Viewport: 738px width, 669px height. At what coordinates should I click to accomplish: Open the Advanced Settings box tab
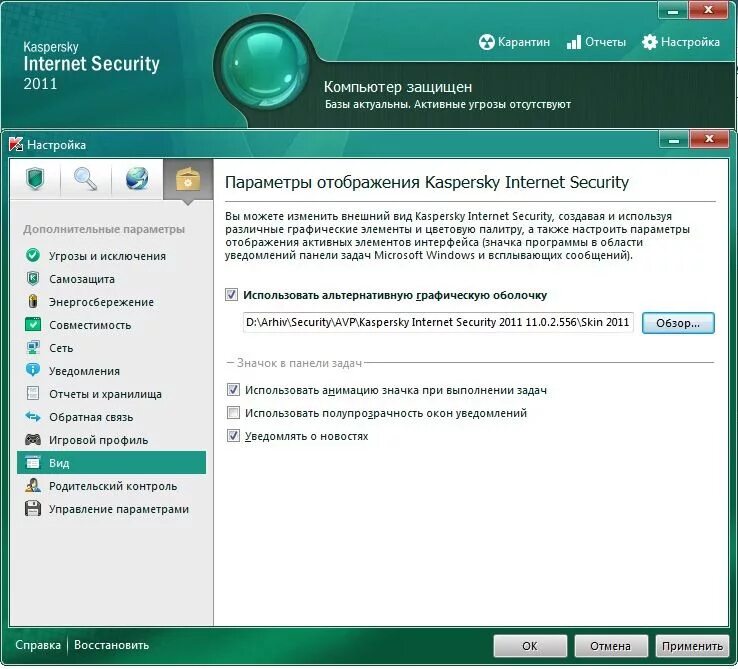pyautogui.click(x=188, y=179)
